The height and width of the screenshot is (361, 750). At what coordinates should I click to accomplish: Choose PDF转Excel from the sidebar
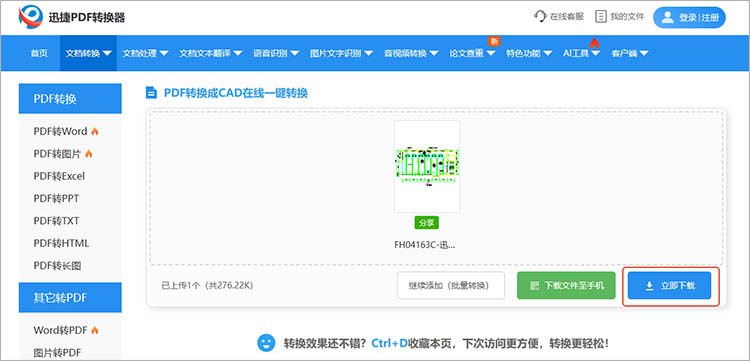pyautogui.click(x=59, y=176)
